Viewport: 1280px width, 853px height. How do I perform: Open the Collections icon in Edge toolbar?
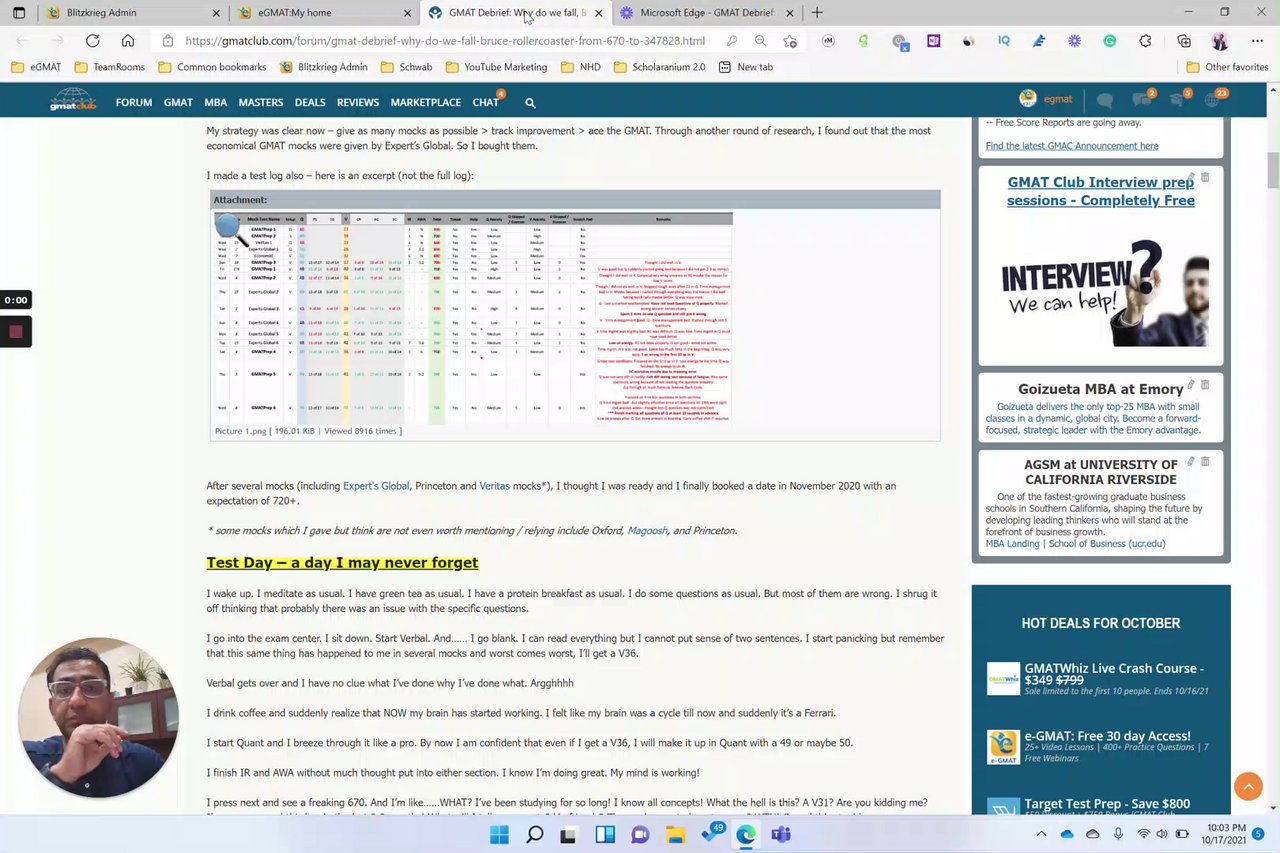[x=1184, y=41]
